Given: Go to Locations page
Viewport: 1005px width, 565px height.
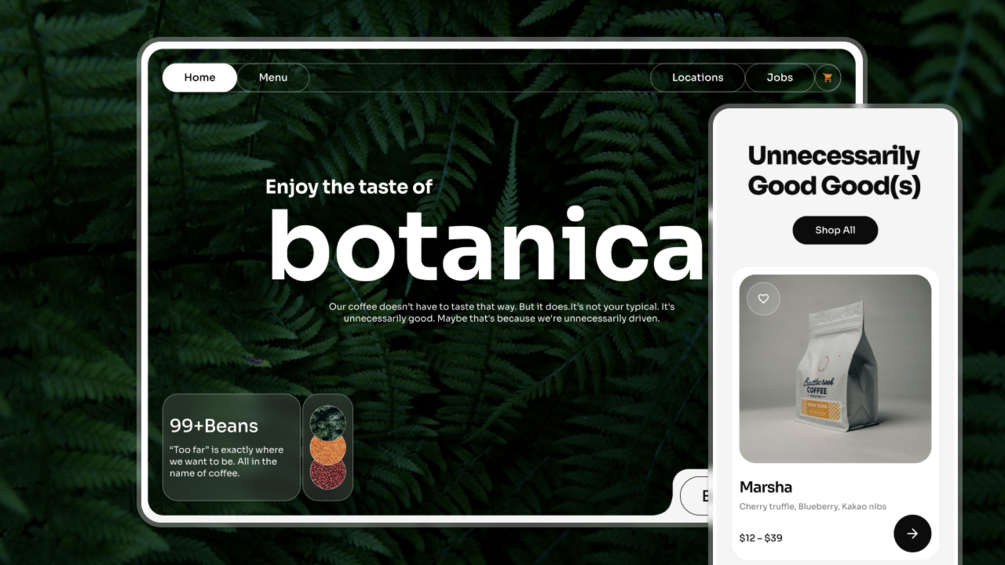Looking at the screenshot, I should (697, 78).
